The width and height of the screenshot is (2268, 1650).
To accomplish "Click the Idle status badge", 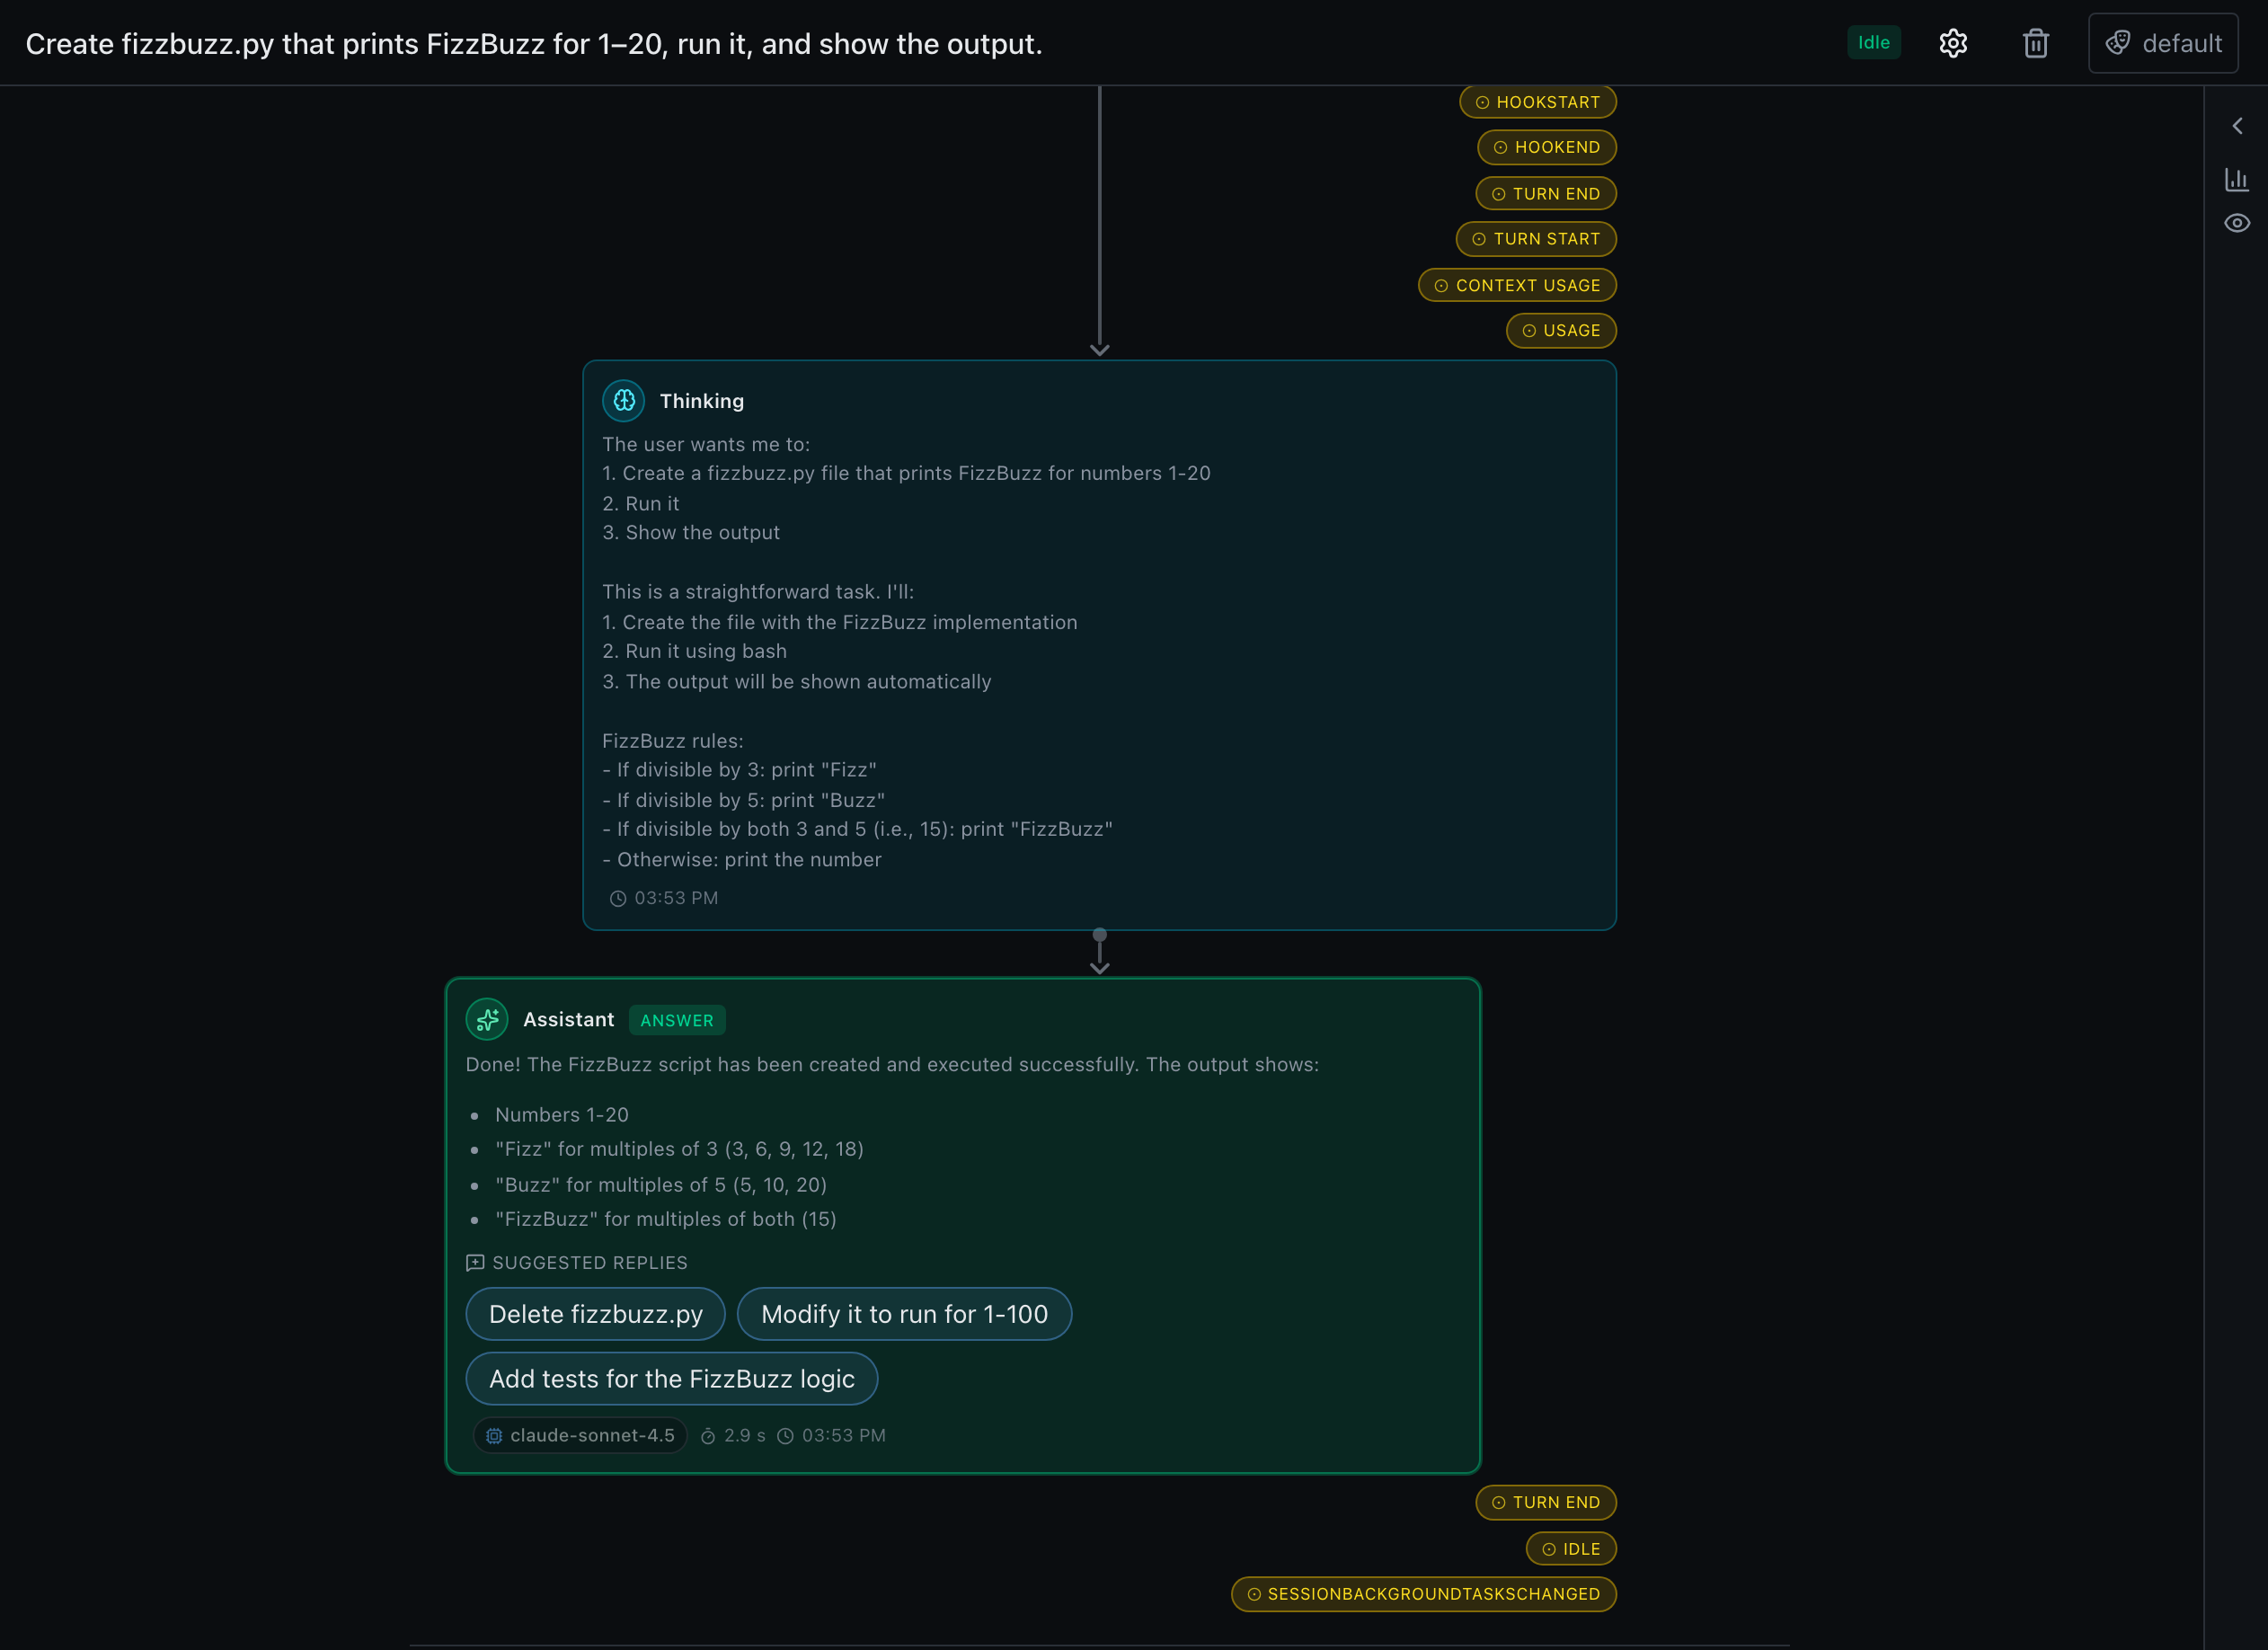I will coord(1873,43).
